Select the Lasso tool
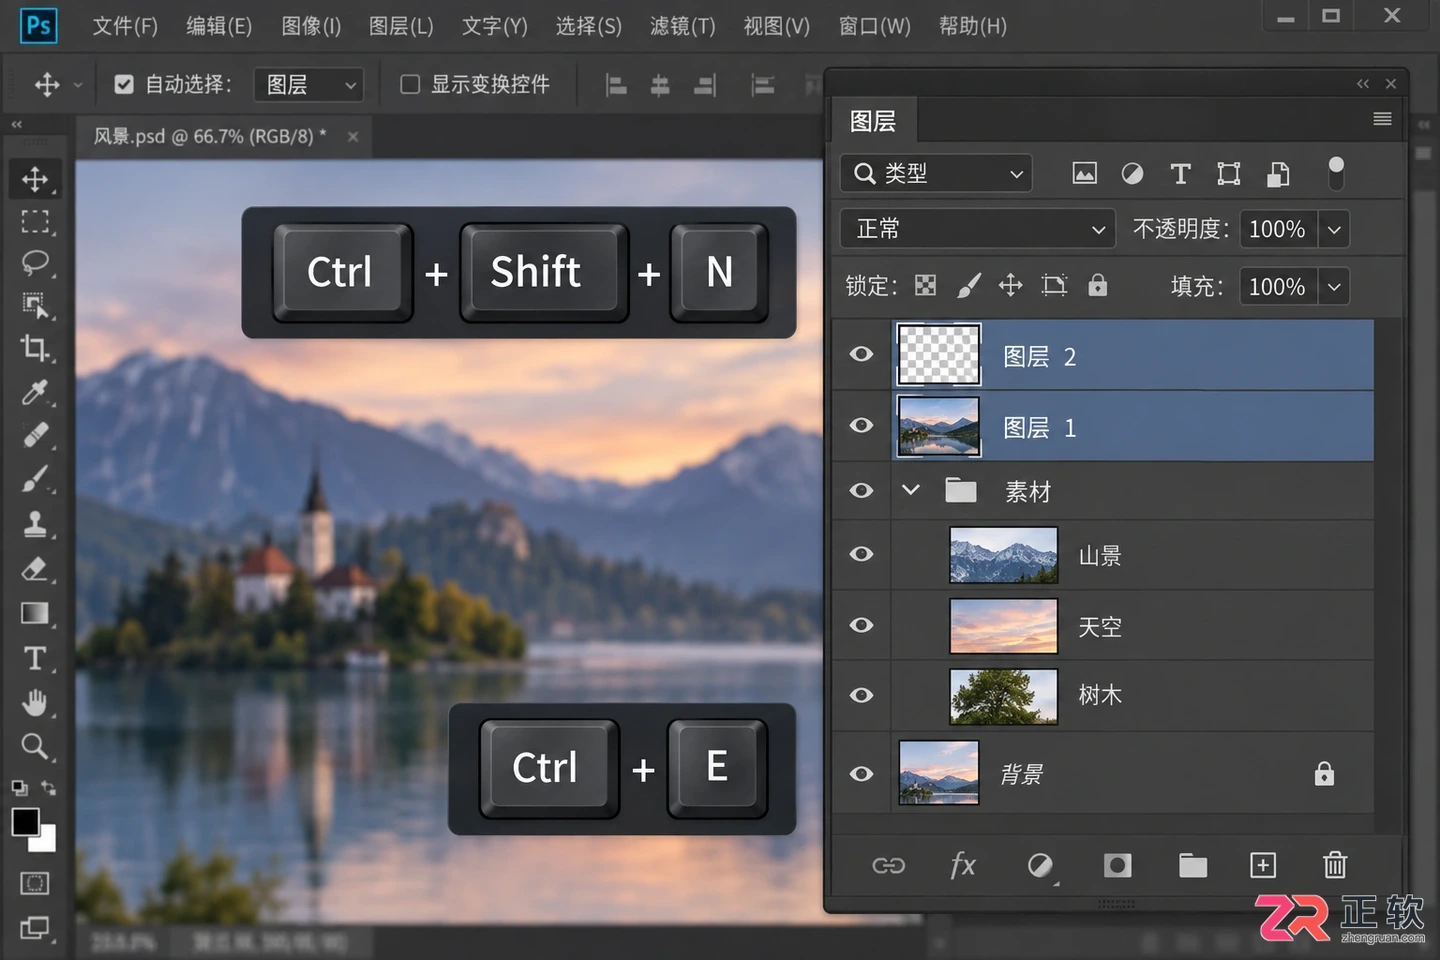1440x960 pixels. [35, 263]
